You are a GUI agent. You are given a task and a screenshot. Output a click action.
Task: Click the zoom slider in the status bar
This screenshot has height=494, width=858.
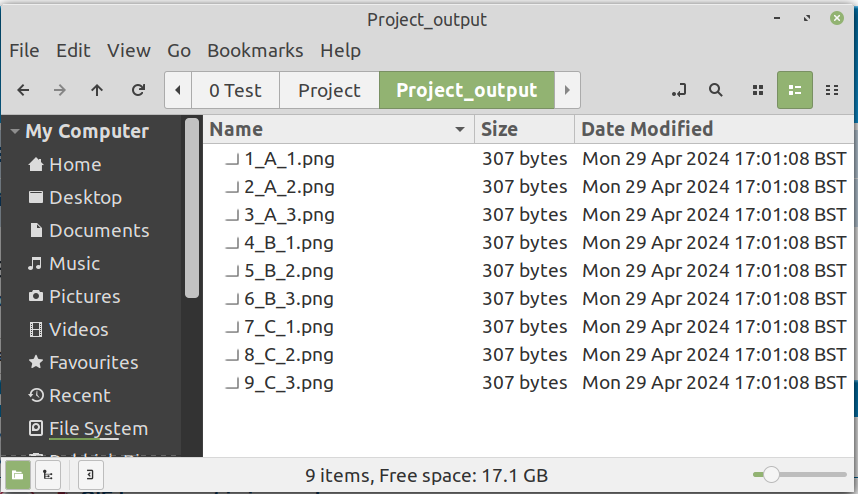(x=771, y=476)
